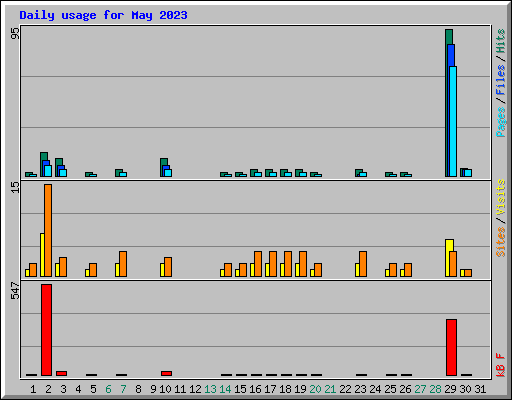This screenshot has height=400, width=512.
Task: Click day label '26' on the x-axis
Action: (405, 389)
